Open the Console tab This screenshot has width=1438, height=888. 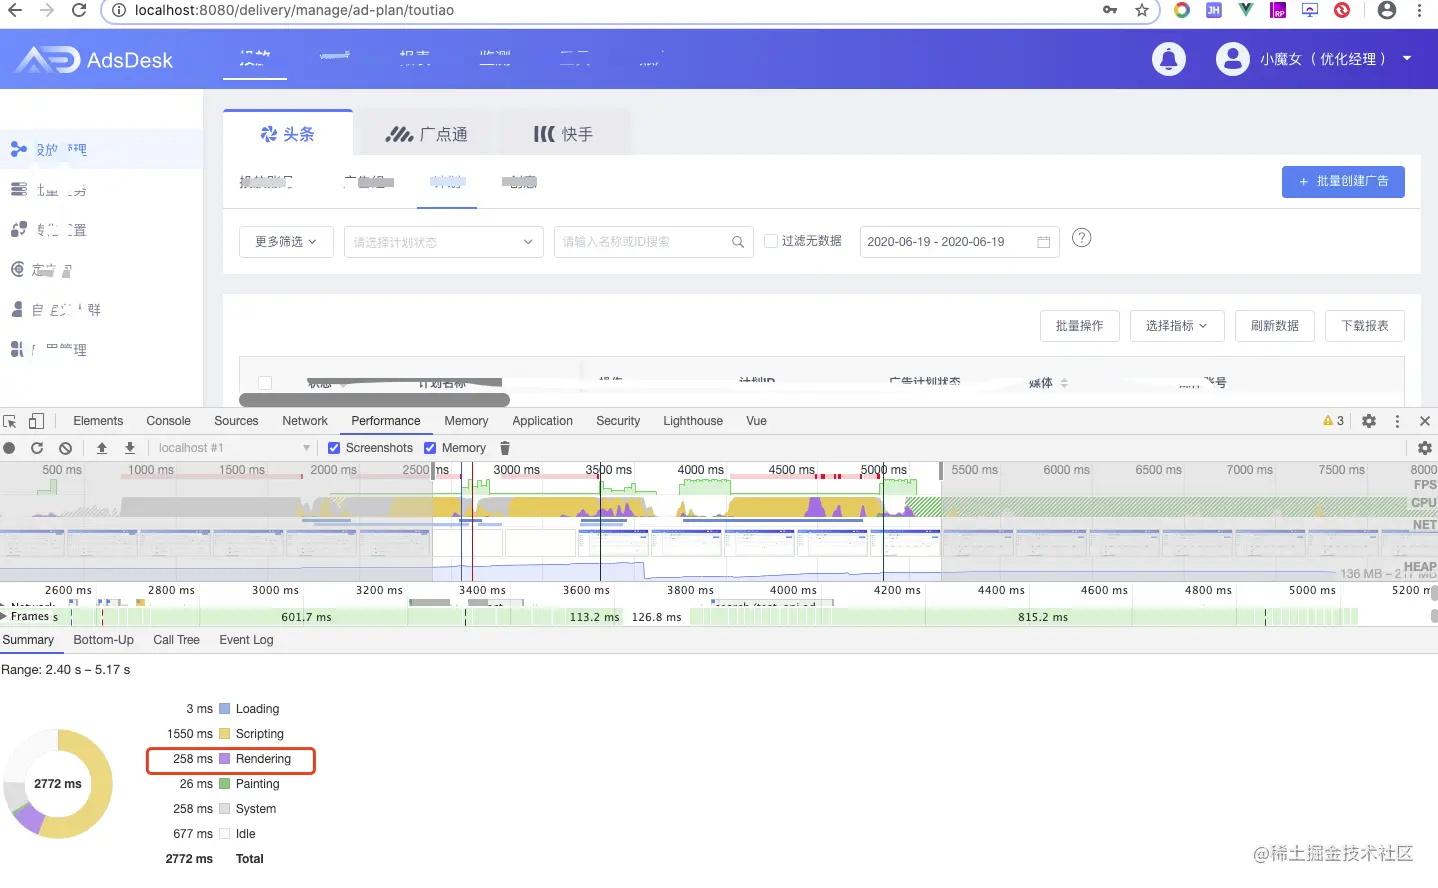pos(168,421)
